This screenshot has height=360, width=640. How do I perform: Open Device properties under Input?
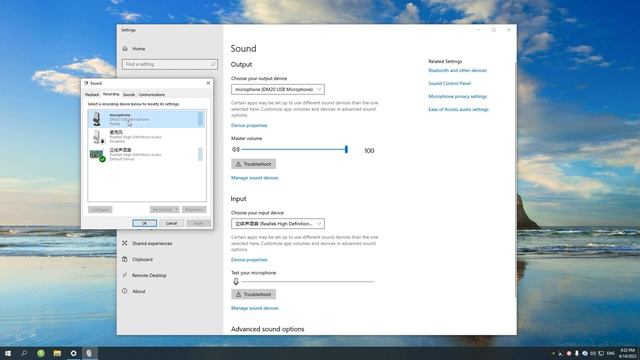pos(249,260)
